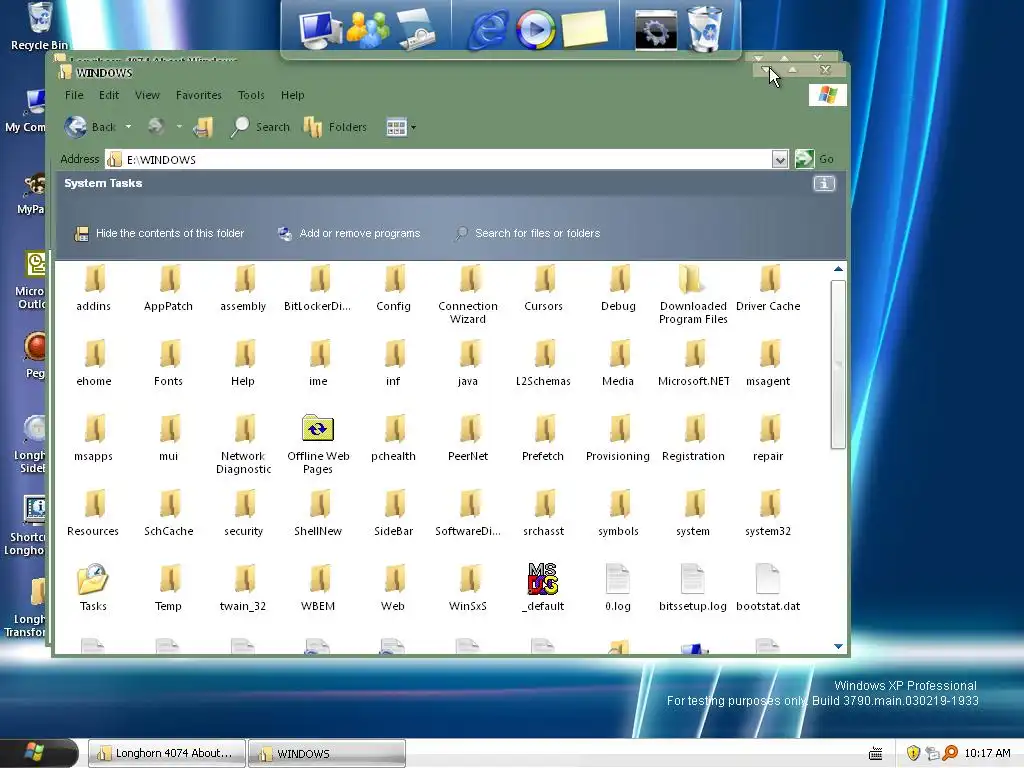Open the Recycle Bin desktop icon
1024x768 pixels.
pyautogui.click(x=39, y=26)
